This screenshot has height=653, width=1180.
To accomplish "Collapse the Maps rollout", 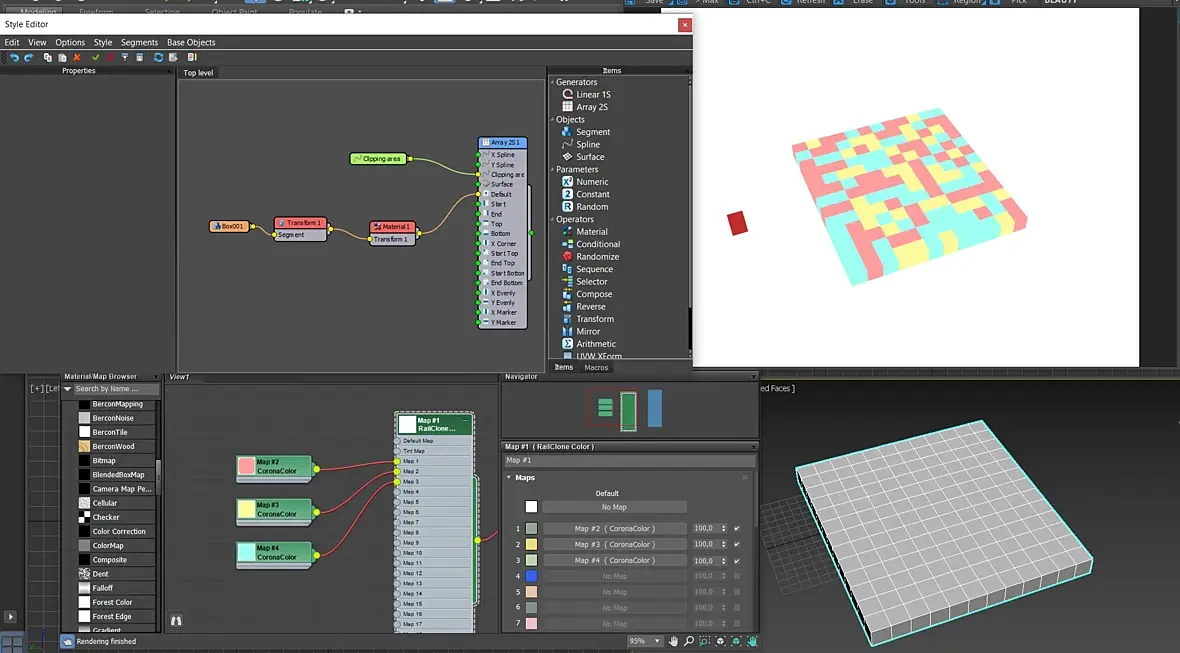I will tap(510, 478).
